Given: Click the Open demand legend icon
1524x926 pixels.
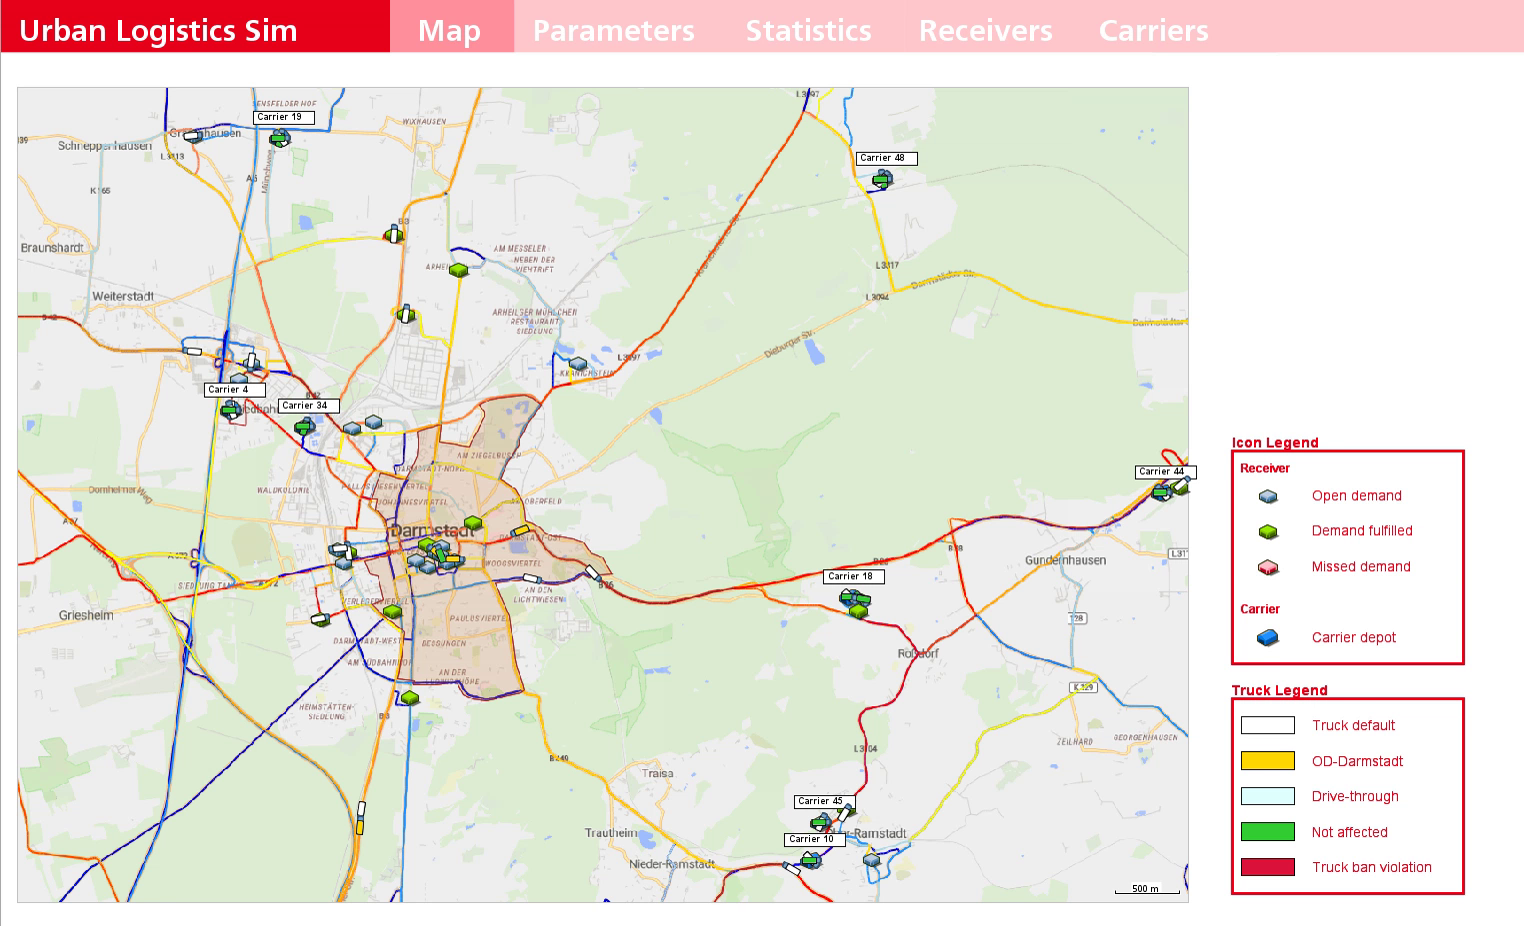Looking at the screenshot, I should pyautogui.click(x=1268, y=496).
